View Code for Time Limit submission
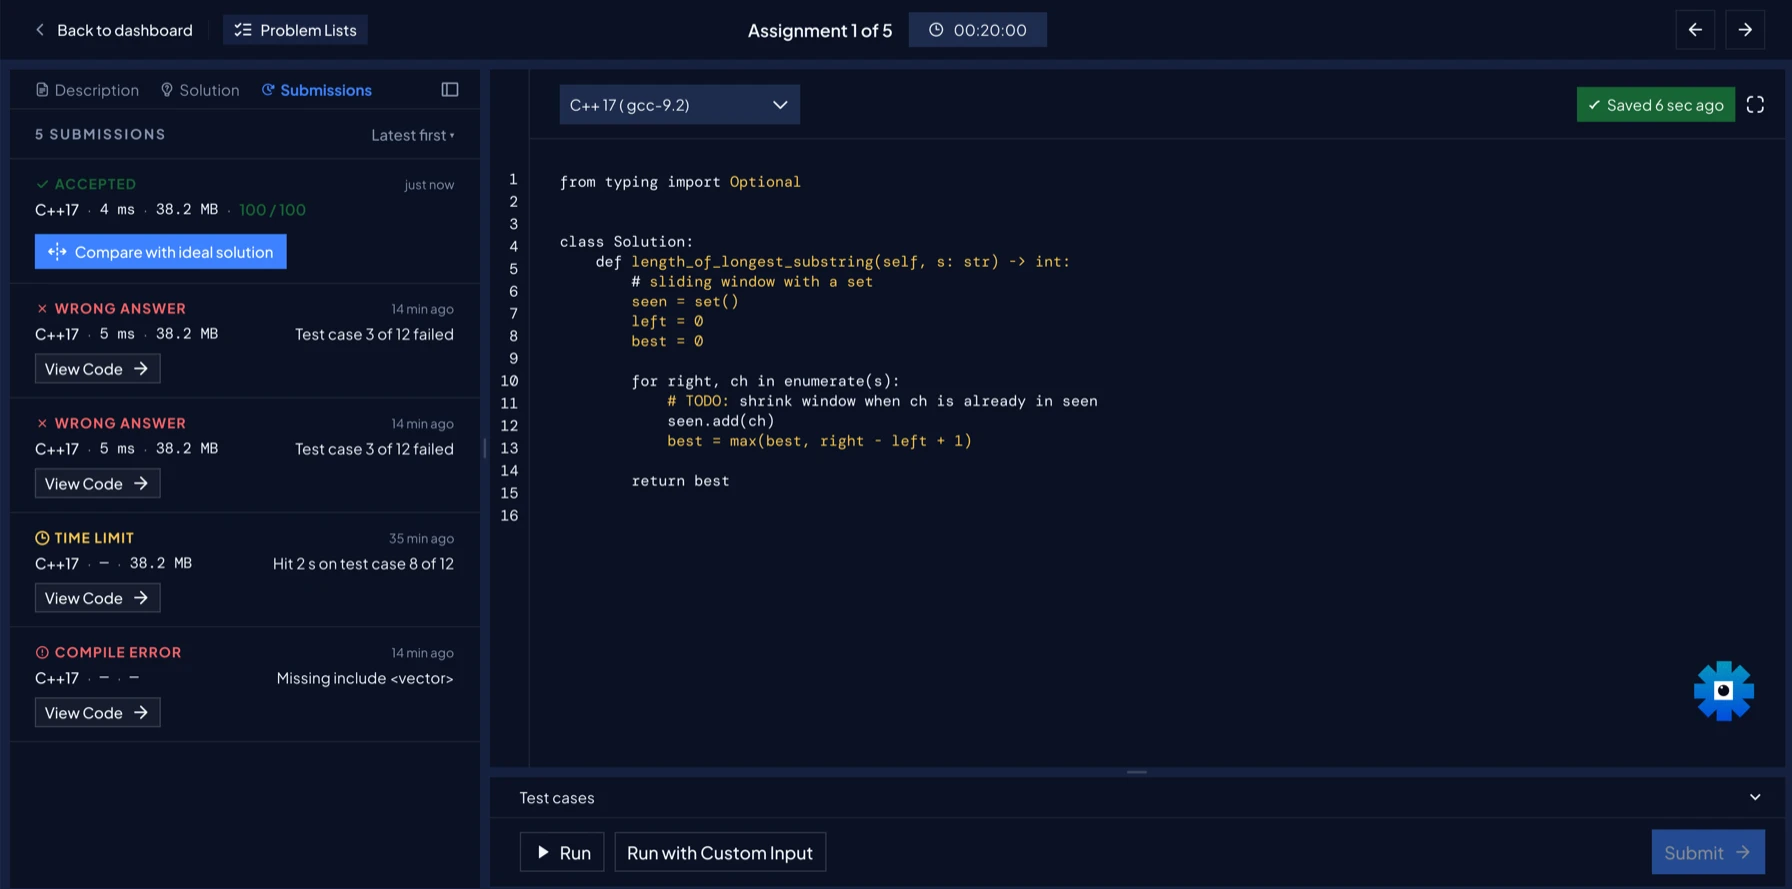 pyautogui.click(x=97, y=598)
